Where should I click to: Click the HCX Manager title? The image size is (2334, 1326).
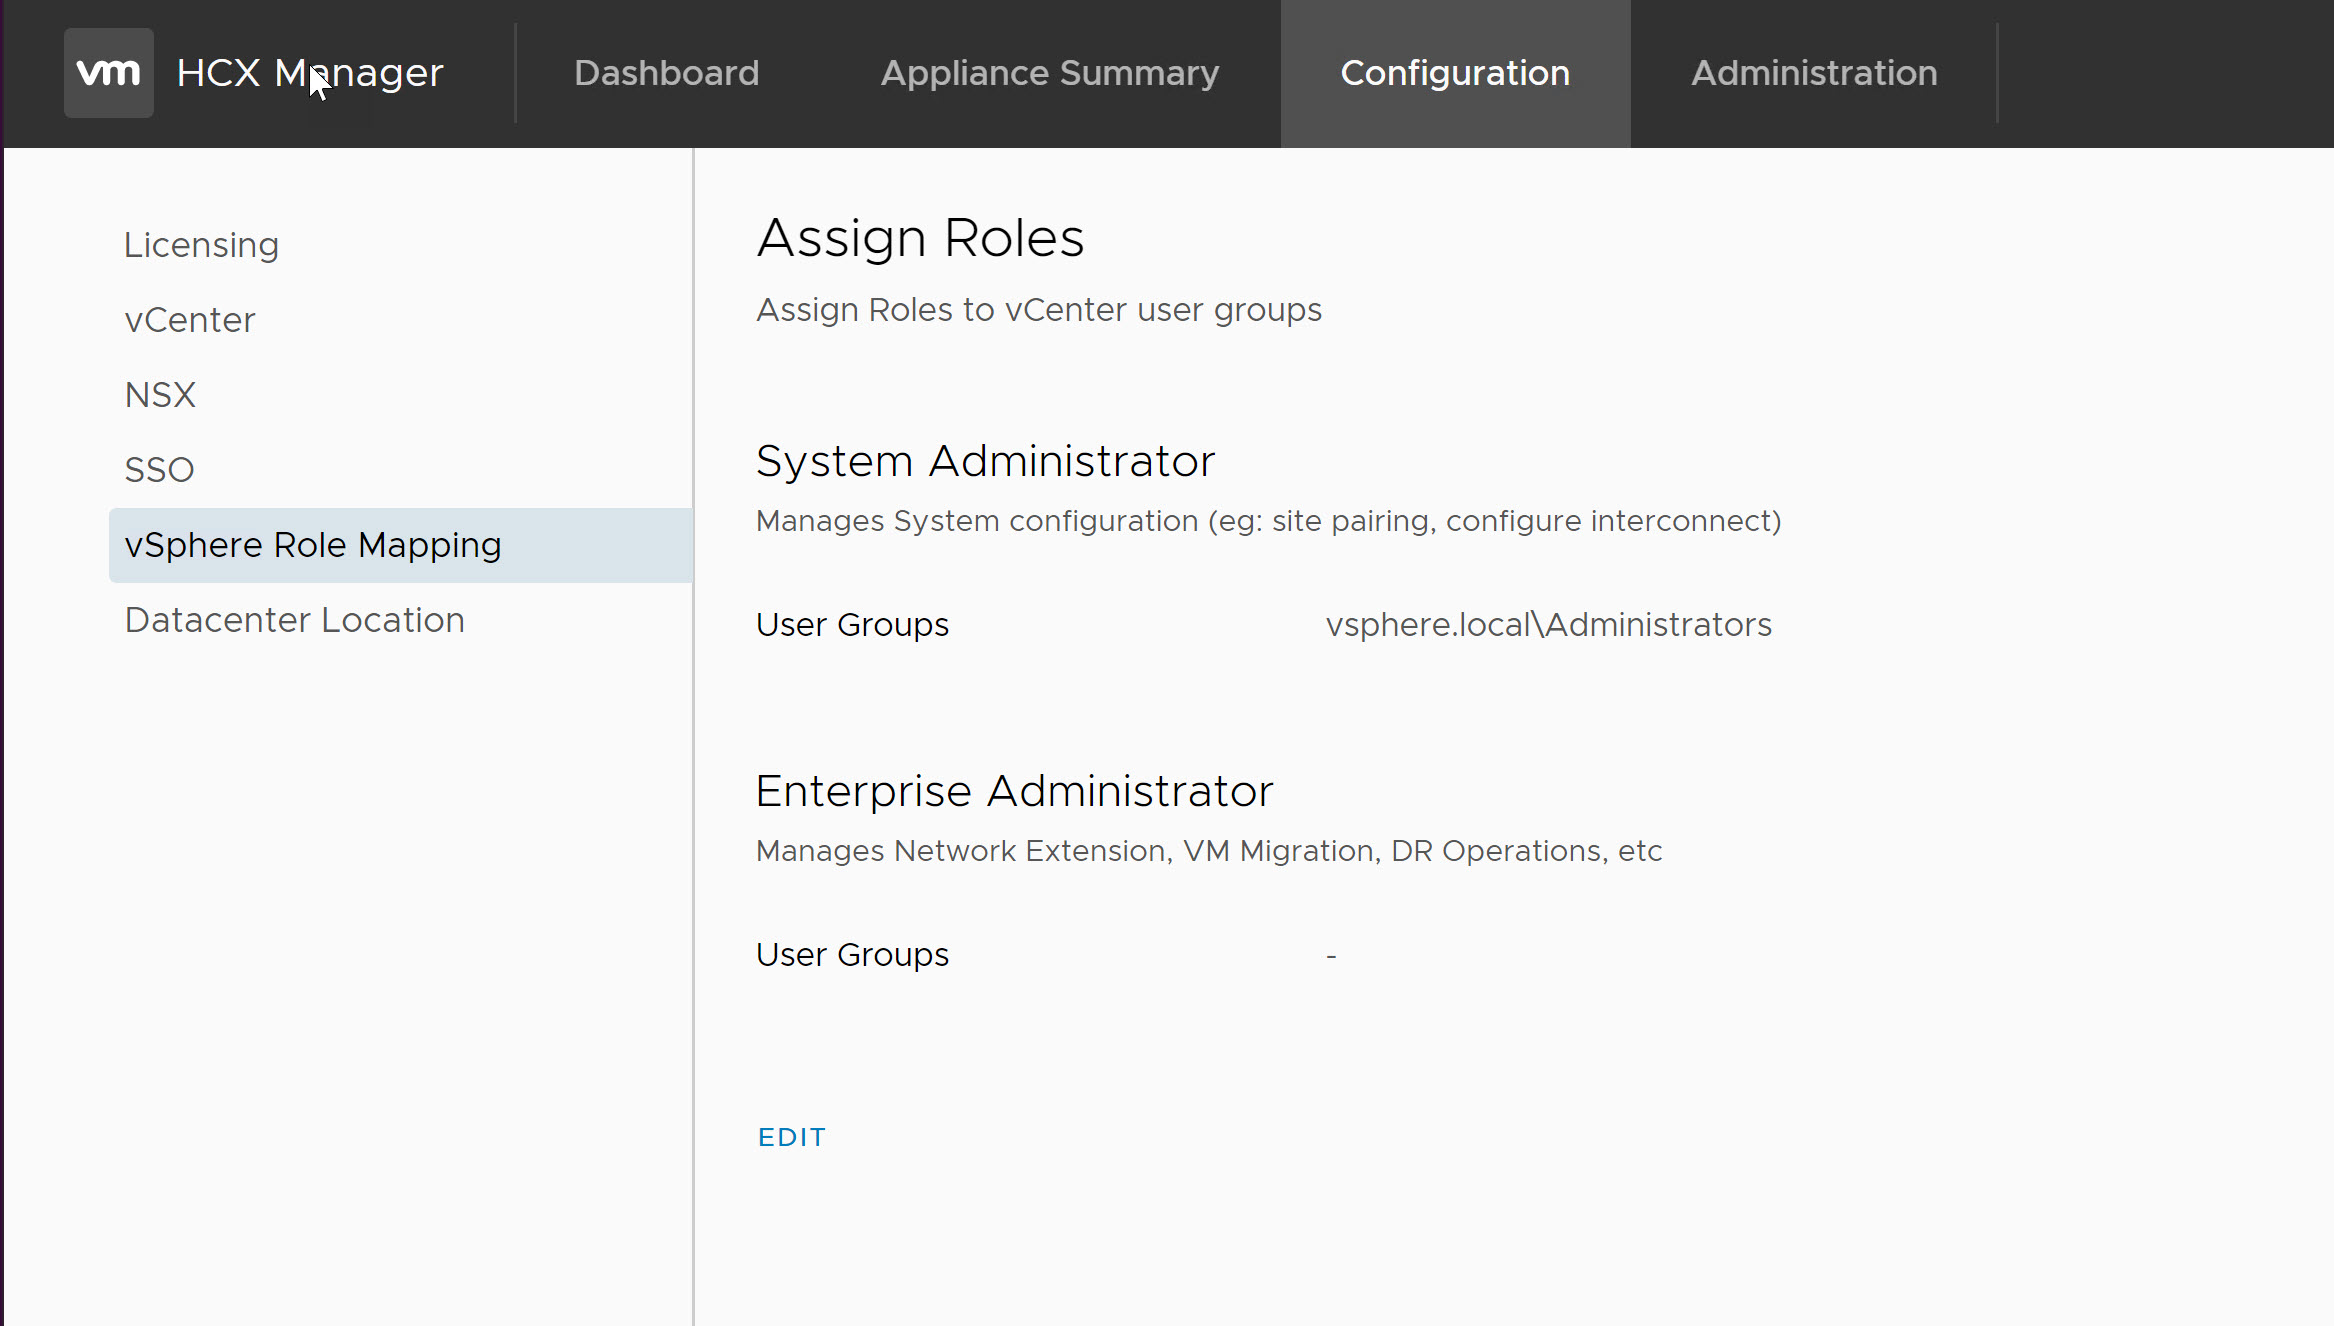pos(309,73)
